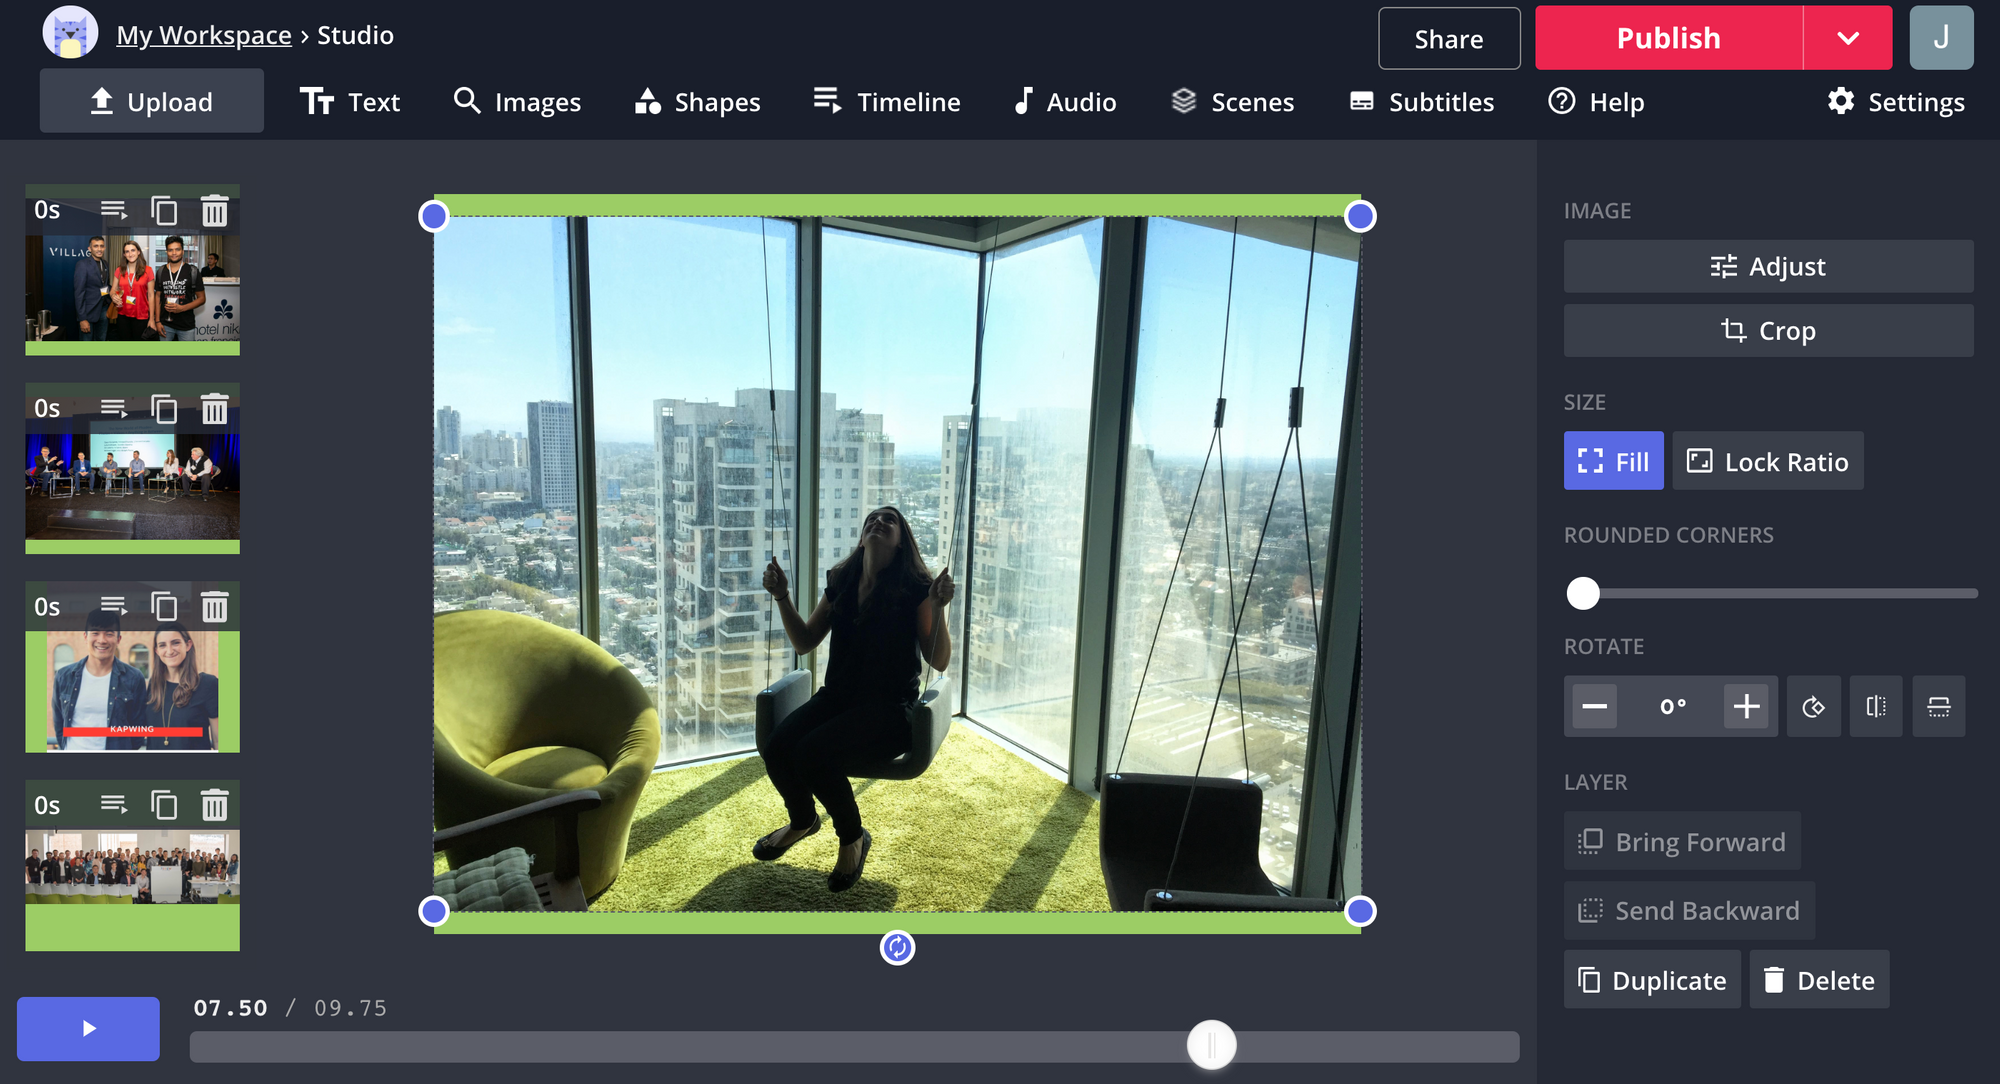Delete the first scene with trash icon
This screenshot has height=1084, width=2000.
[x=214, y=211]
